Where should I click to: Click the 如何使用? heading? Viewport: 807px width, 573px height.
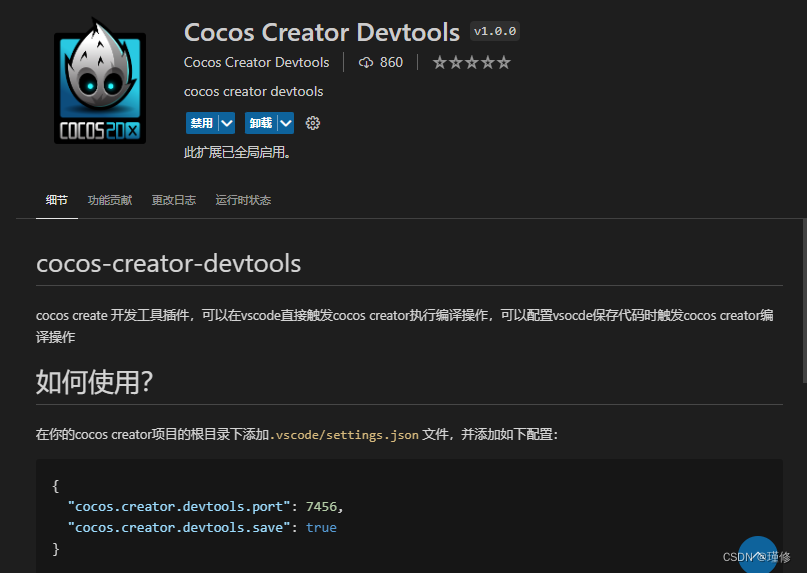click(94, 382)
